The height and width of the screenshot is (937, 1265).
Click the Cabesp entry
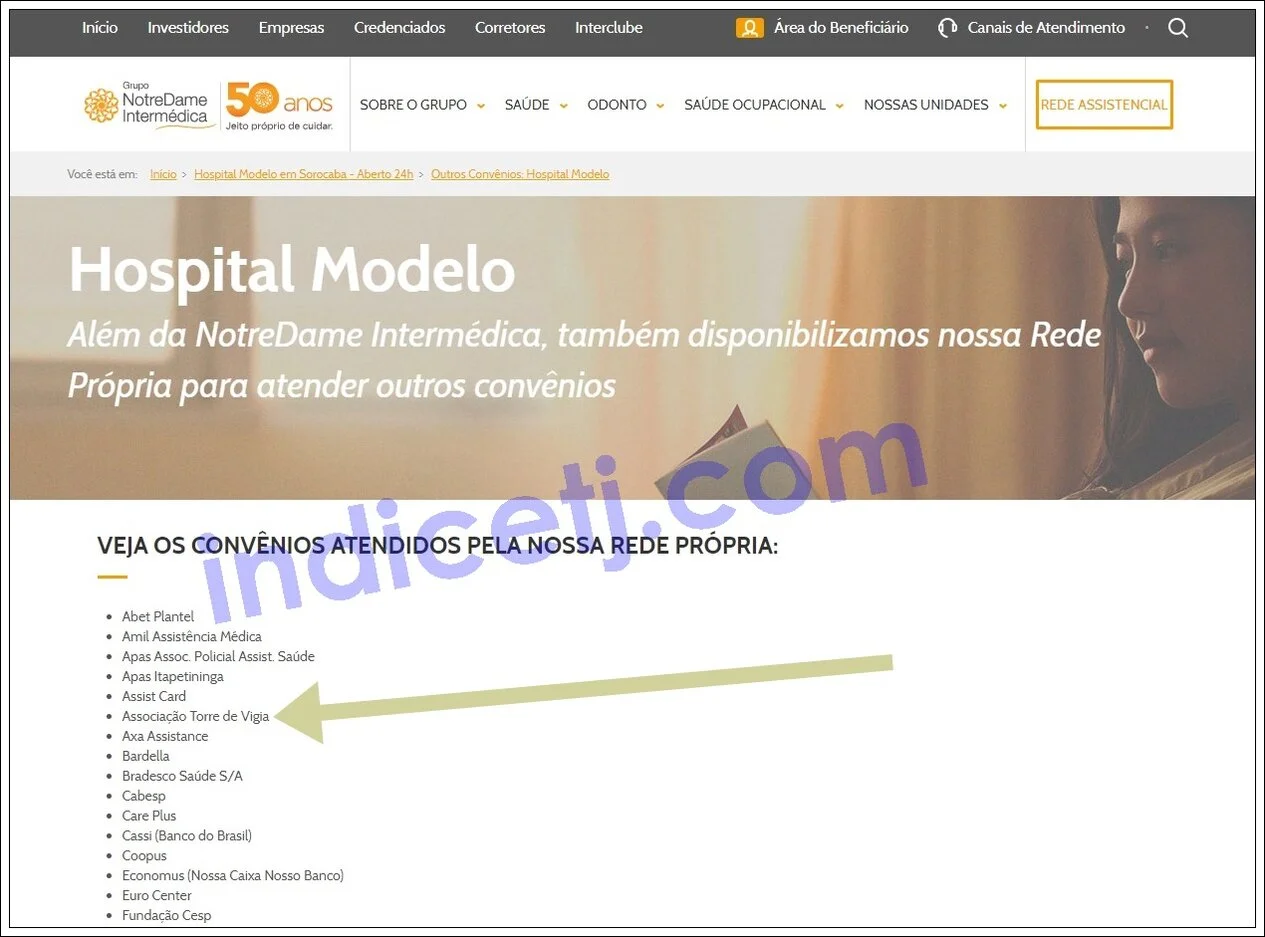pos(144,797)
